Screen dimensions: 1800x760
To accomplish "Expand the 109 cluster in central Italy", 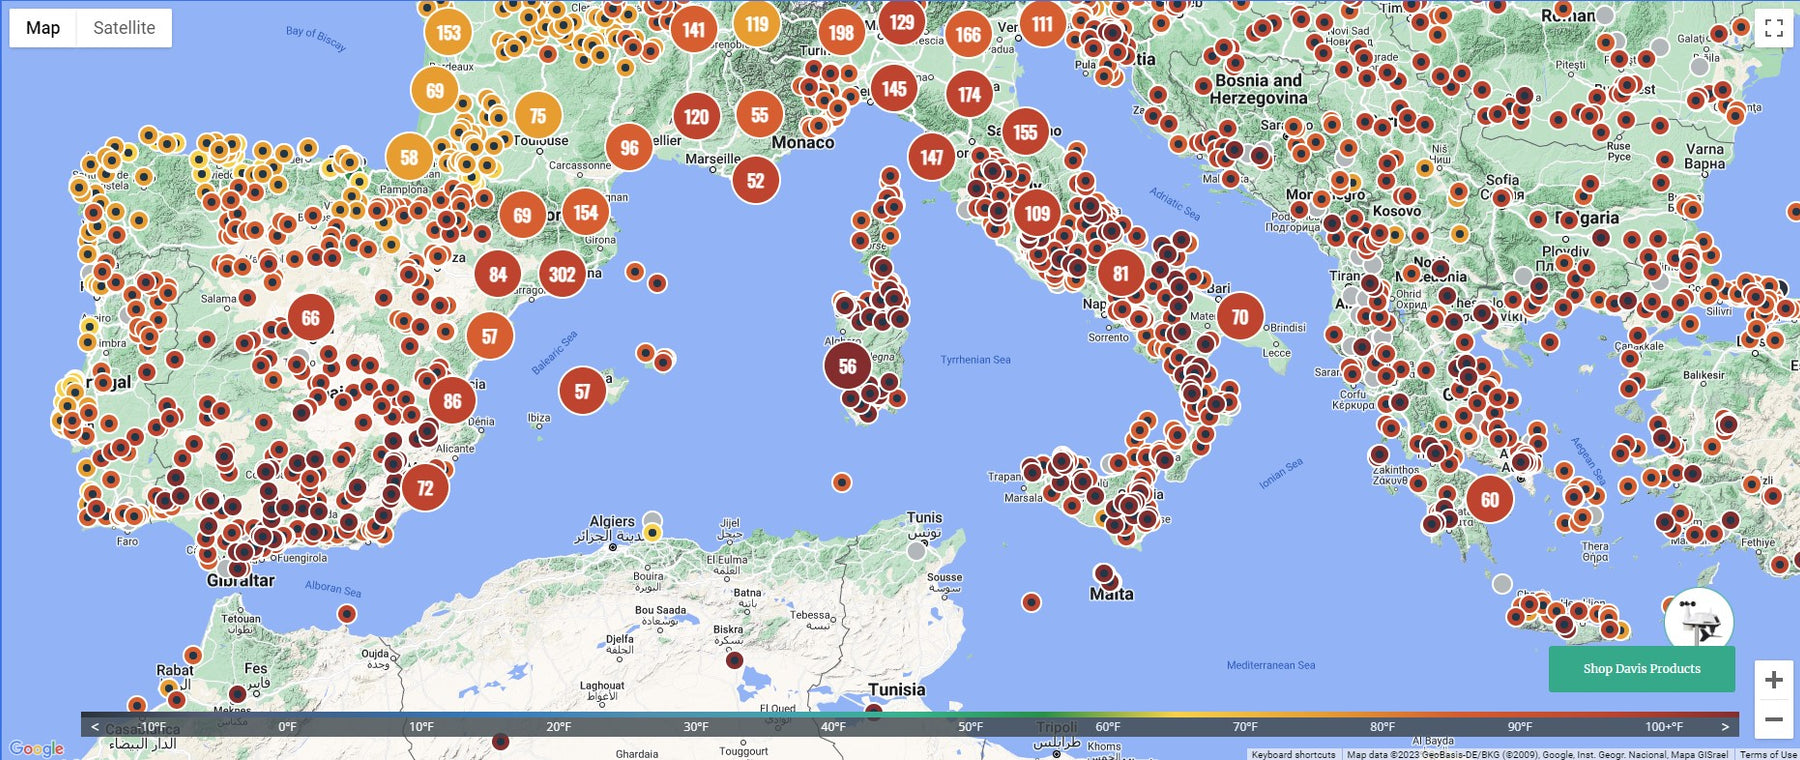I will click(x=1037, y=213).
